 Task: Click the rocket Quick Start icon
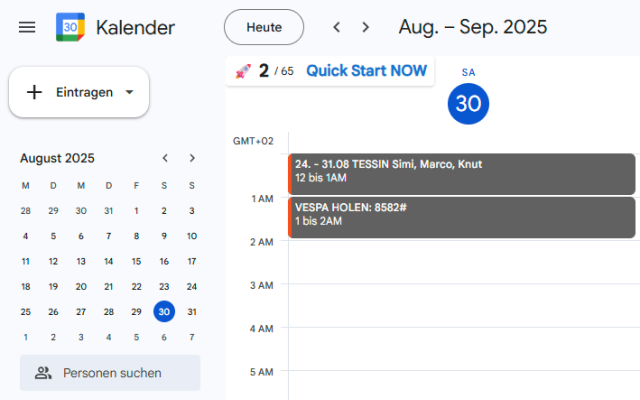243,71
